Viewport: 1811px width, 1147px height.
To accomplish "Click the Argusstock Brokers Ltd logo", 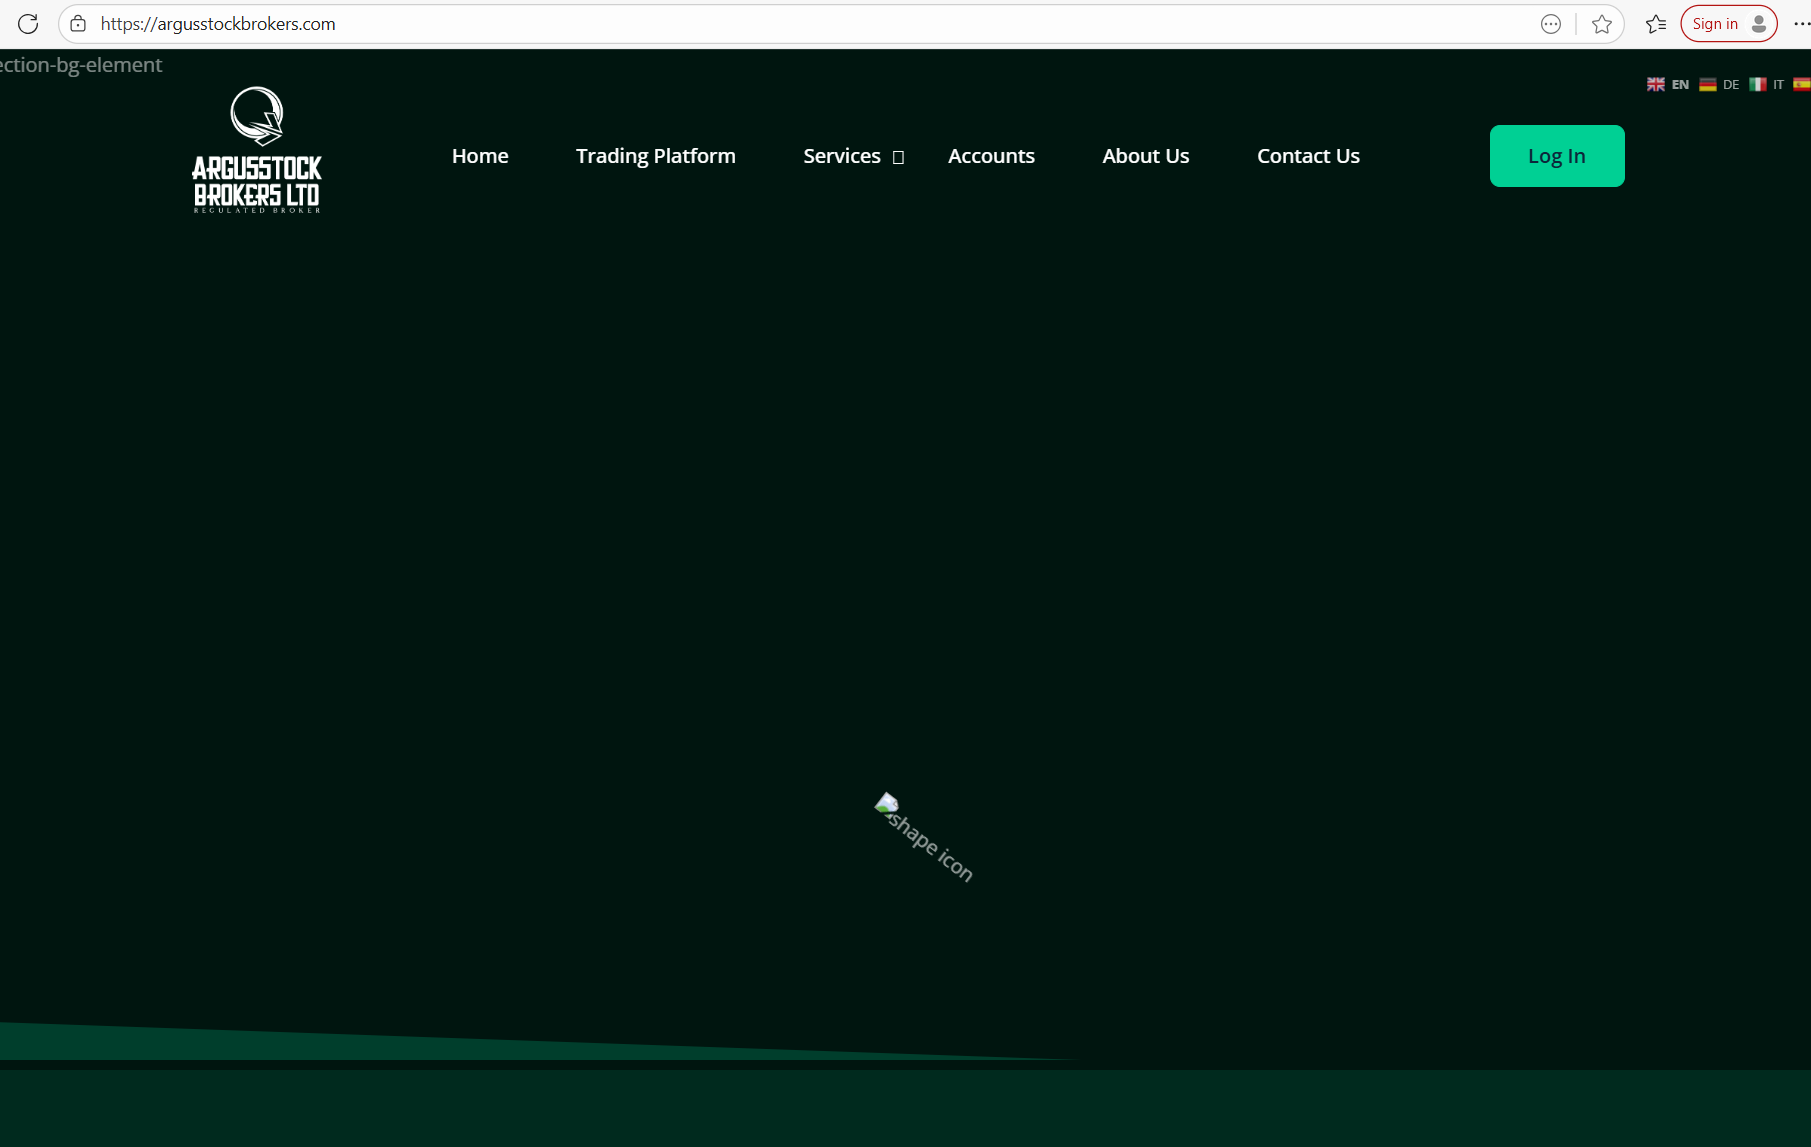I will click(257, 150).
